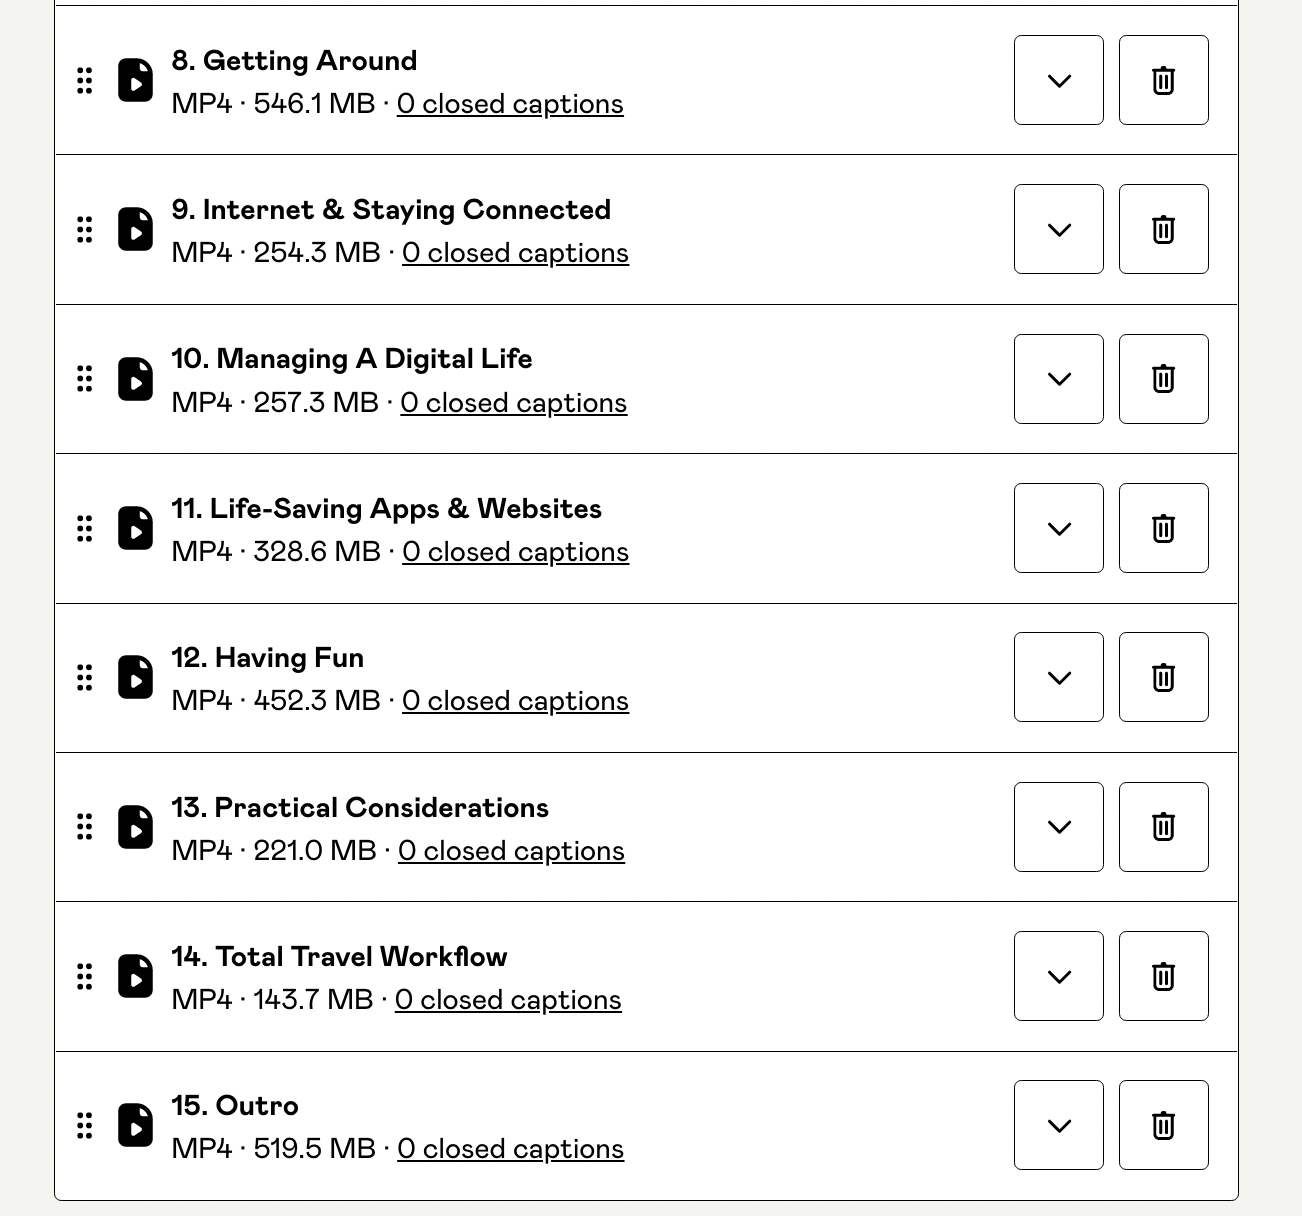Delete Total Travel Workflow file
Viewport: 1302px width, 1216px height.
(x=1163, y=976)
